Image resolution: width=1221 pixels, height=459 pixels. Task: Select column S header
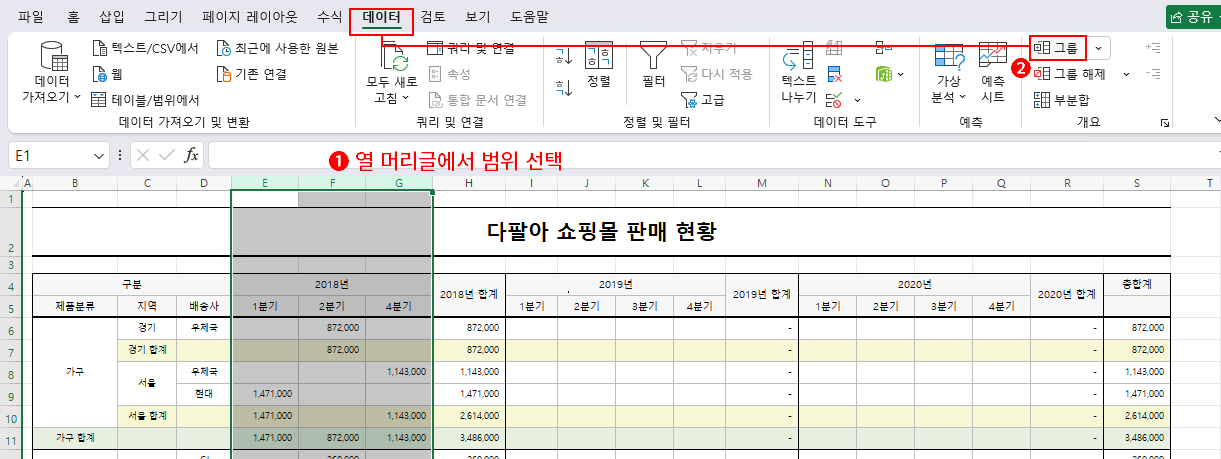[1136, 183]
